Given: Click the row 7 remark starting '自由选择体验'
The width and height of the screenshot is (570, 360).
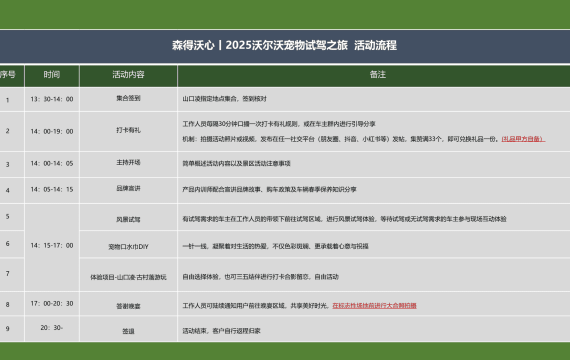Looking at the screenshot, I should coord(260,277).
